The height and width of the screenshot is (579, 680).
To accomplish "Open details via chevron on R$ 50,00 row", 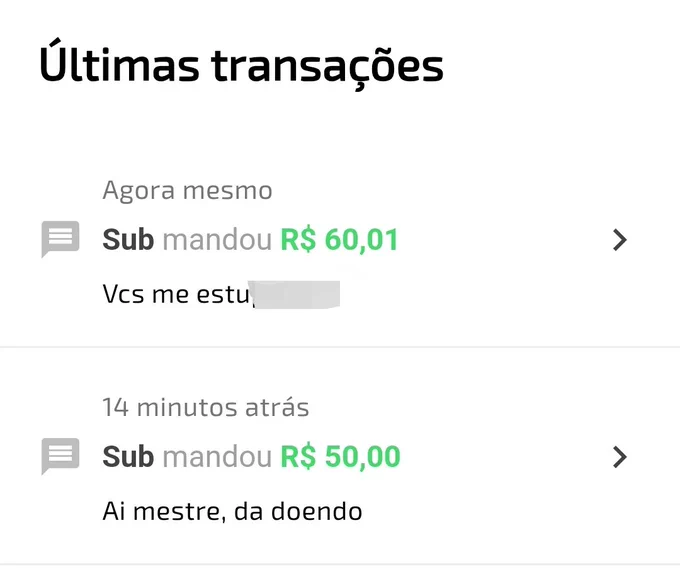I will 620,457.
